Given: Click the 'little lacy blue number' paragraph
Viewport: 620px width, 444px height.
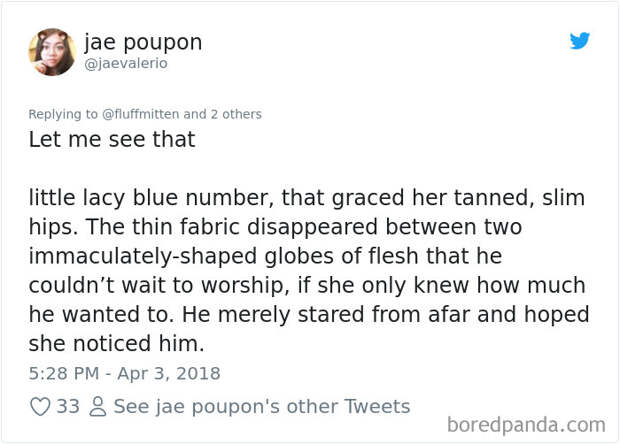Looking at the screenshot, I should click(309, 270).
